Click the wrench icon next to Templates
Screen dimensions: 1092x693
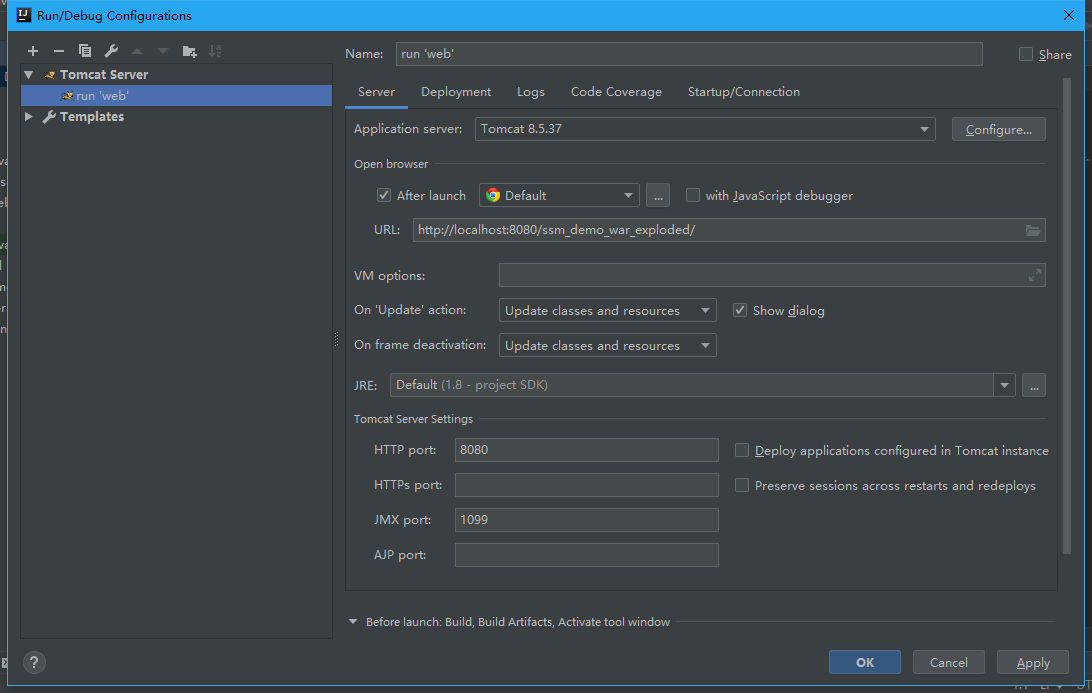click(x=49, y=116)
